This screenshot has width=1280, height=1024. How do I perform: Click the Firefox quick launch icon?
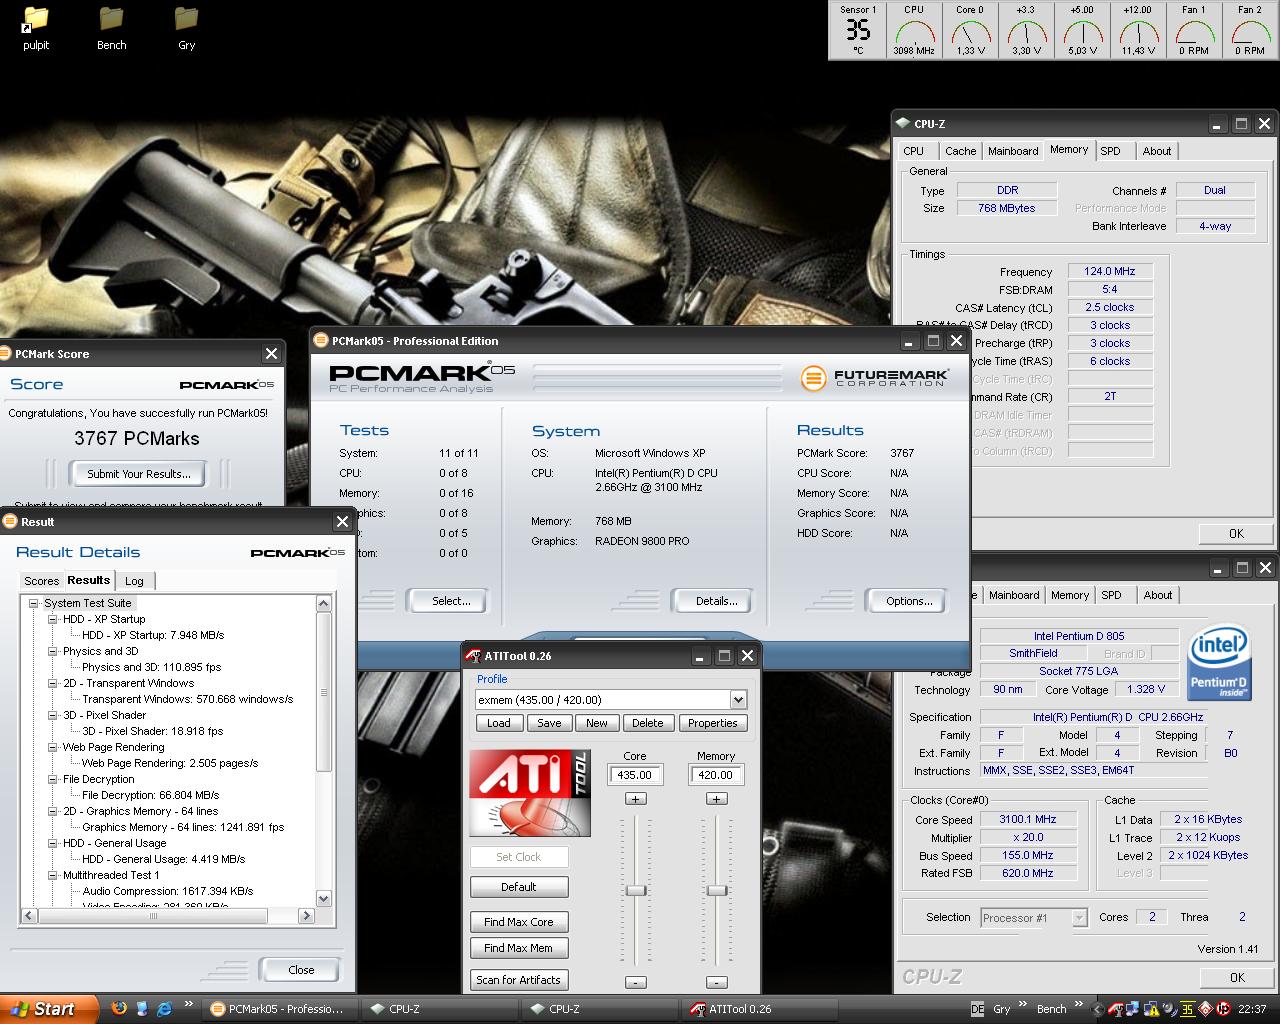click(x=119, y=1008)
